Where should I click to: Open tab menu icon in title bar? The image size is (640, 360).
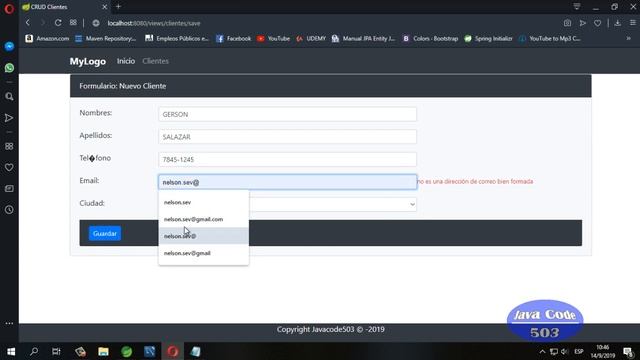click(577, 7)
